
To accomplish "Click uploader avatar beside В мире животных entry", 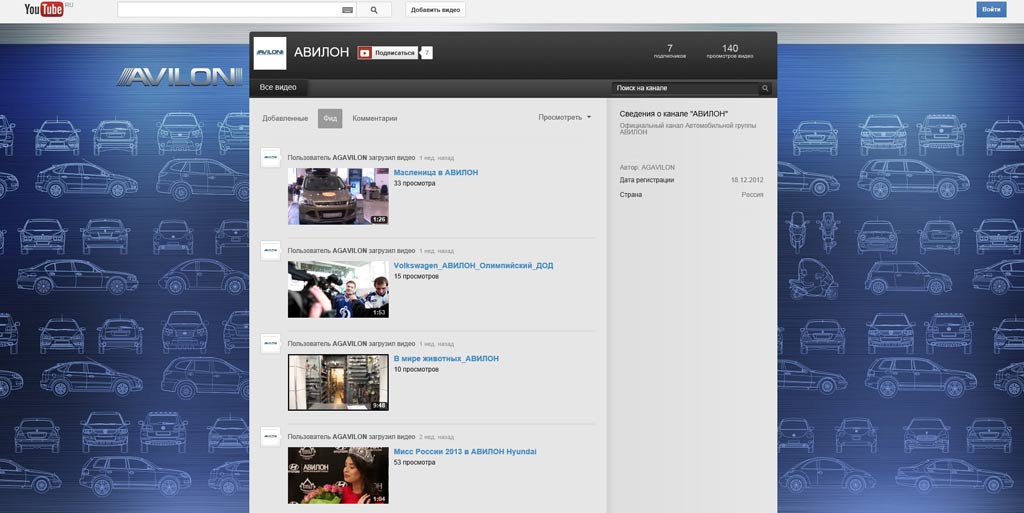I will [270, 343].
